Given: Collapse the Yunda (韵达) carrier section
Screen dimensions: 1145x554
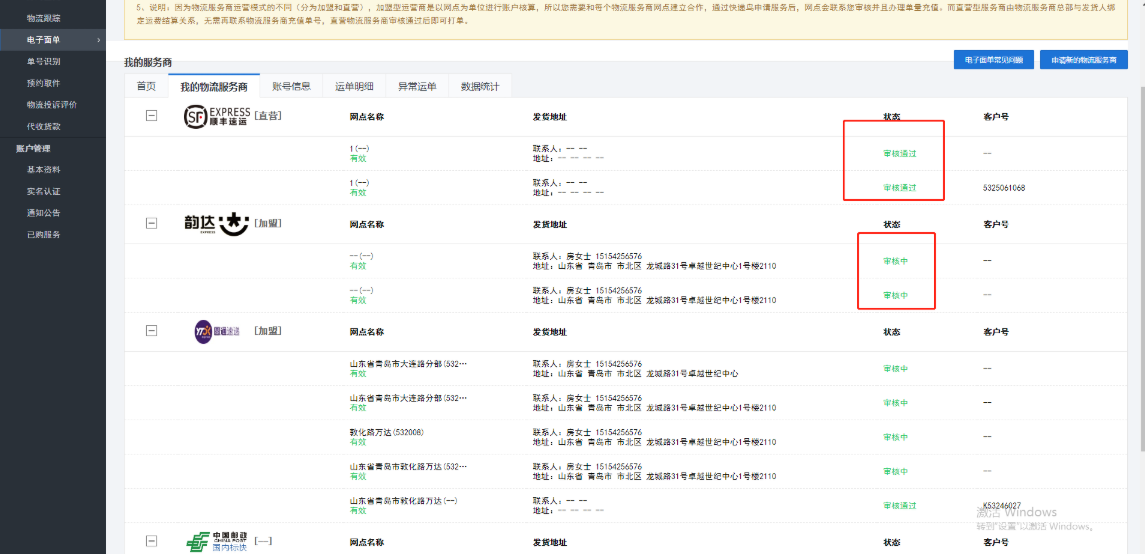Looking at the screenshot, I should (152, 223).
